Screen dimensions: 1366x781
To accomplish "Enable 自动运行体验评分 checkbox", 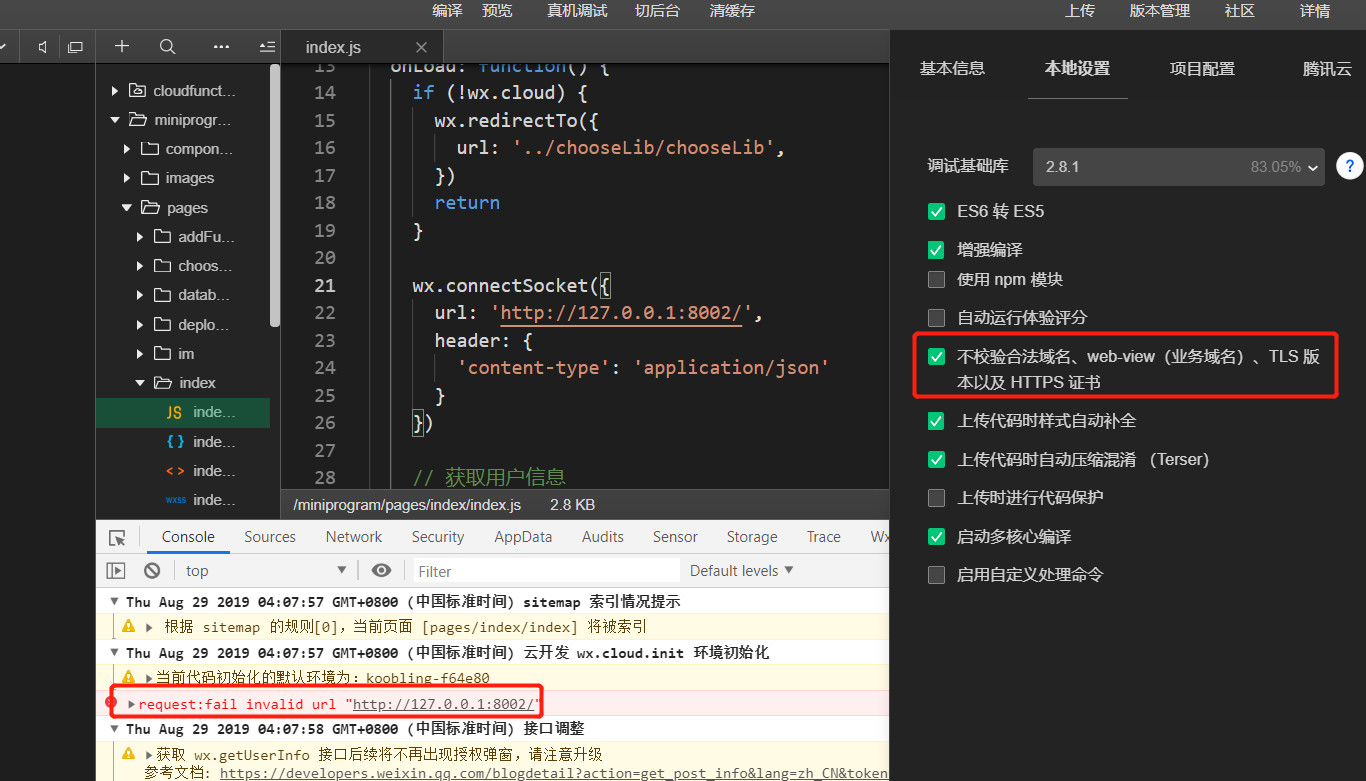I will point(936,317).
